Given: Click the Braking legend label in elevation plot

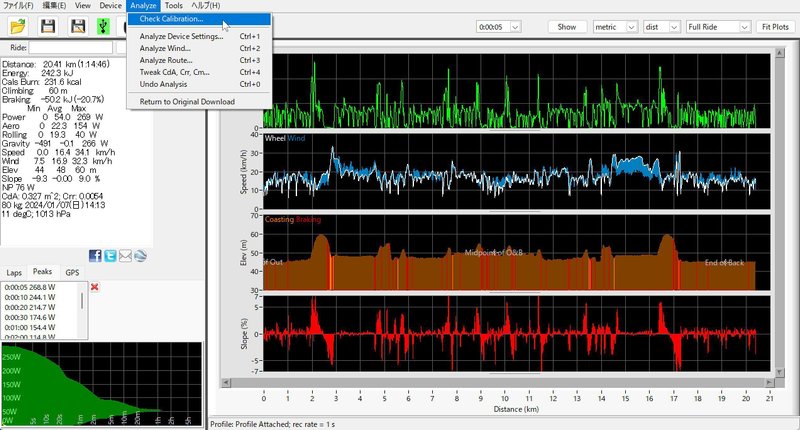Looking at the screenshot, I should [x=308, y=219].
